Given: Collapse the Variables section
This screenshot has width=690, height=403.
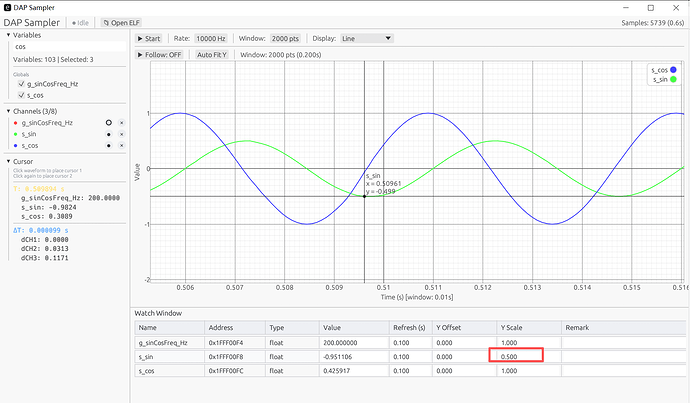Looking at the screenshot, I should (8, 35).
